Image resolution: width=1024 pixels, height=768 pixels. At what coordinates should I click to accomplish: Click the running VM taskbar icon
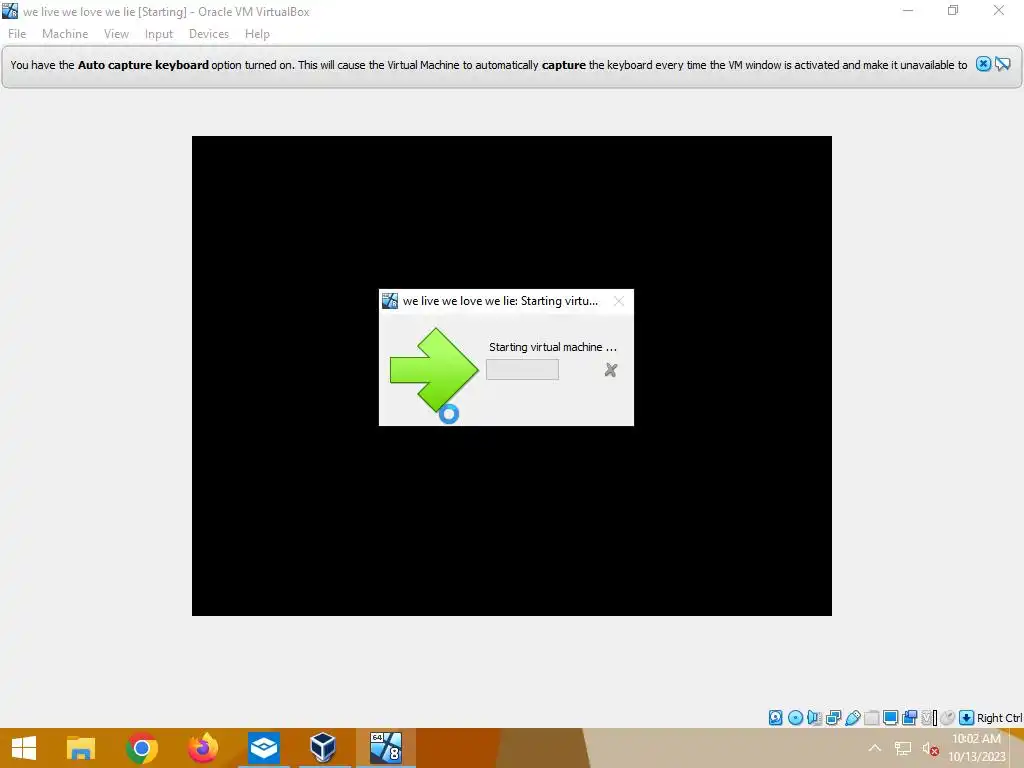[385, 748]
